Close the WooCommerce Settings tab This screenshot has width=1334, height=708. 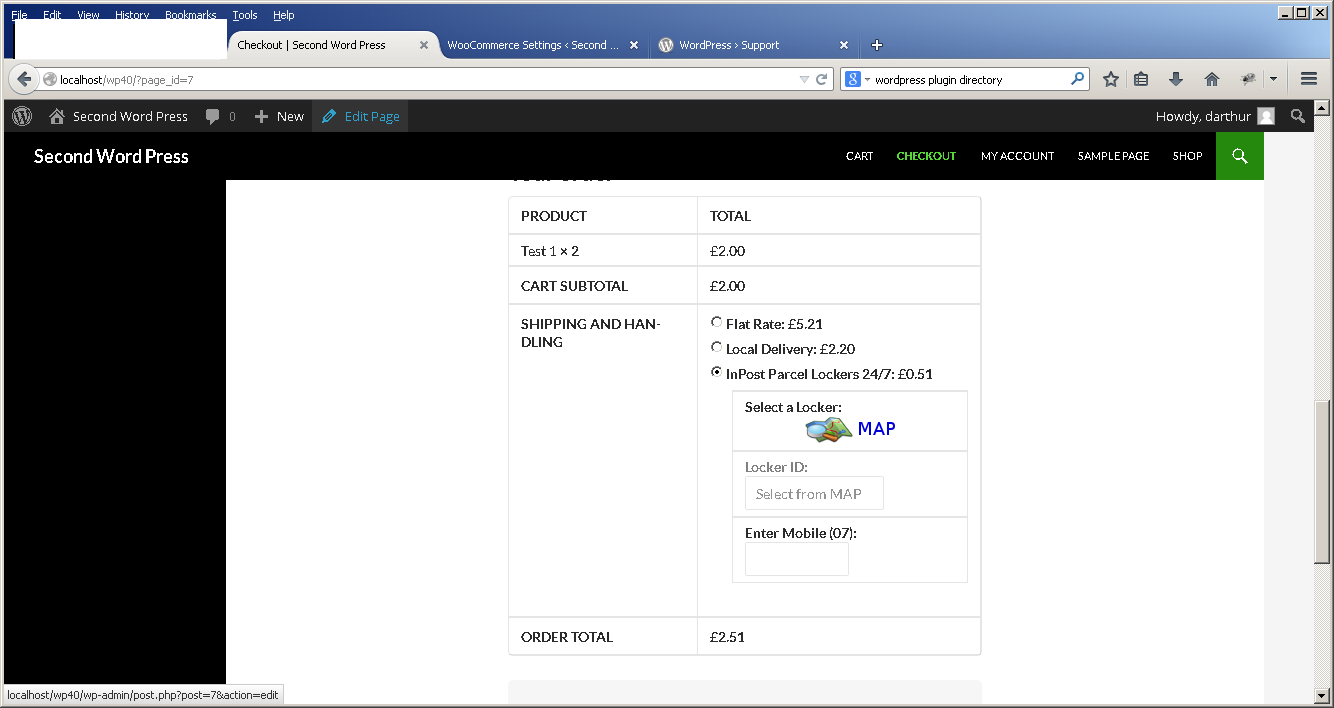634,45
